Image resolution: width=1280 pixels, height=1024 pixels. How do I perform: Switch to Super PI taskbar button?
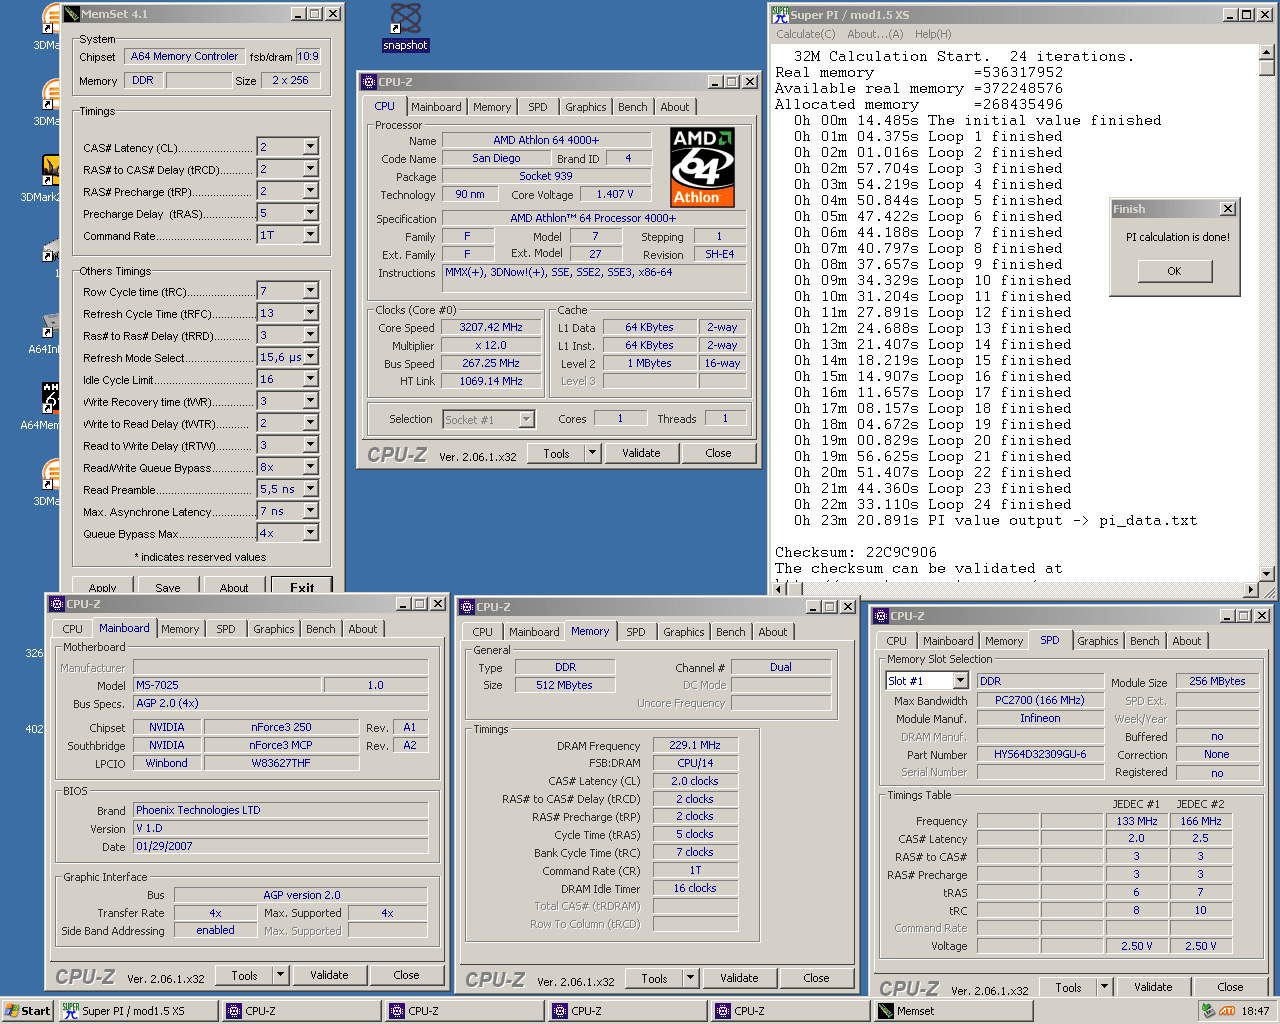[x=137, y=1011]
